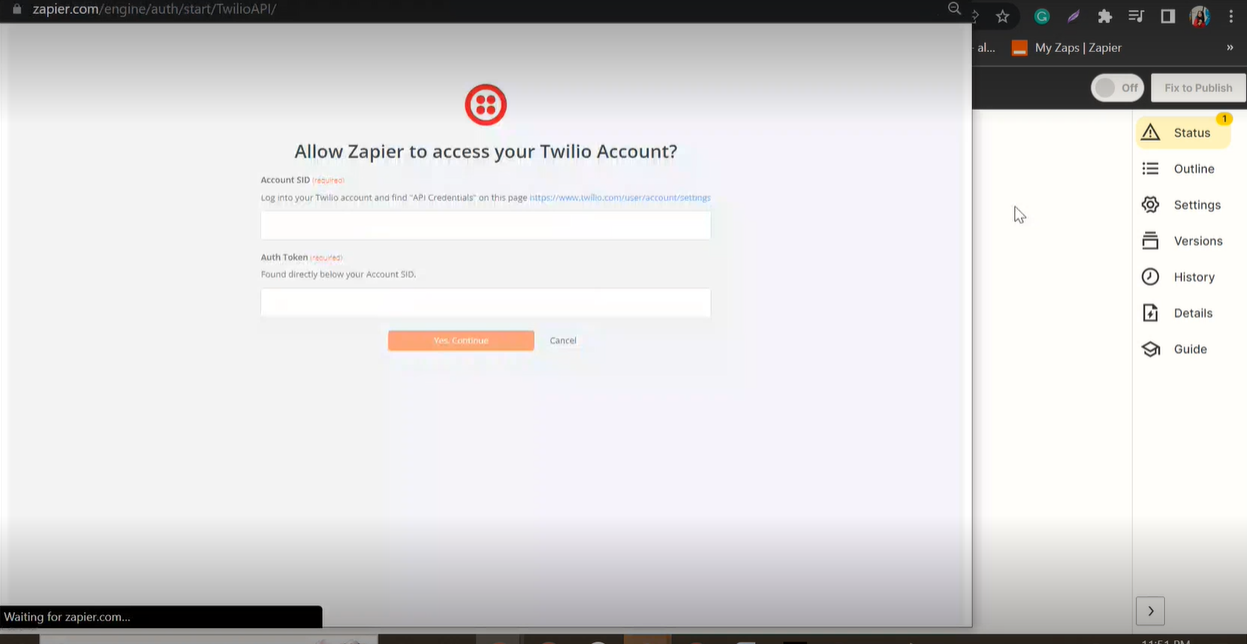The width and height of the screenshot is (1247, 644).
Task: Click the Cancel link
Action: pyautogui.click(x=563, y=341)
